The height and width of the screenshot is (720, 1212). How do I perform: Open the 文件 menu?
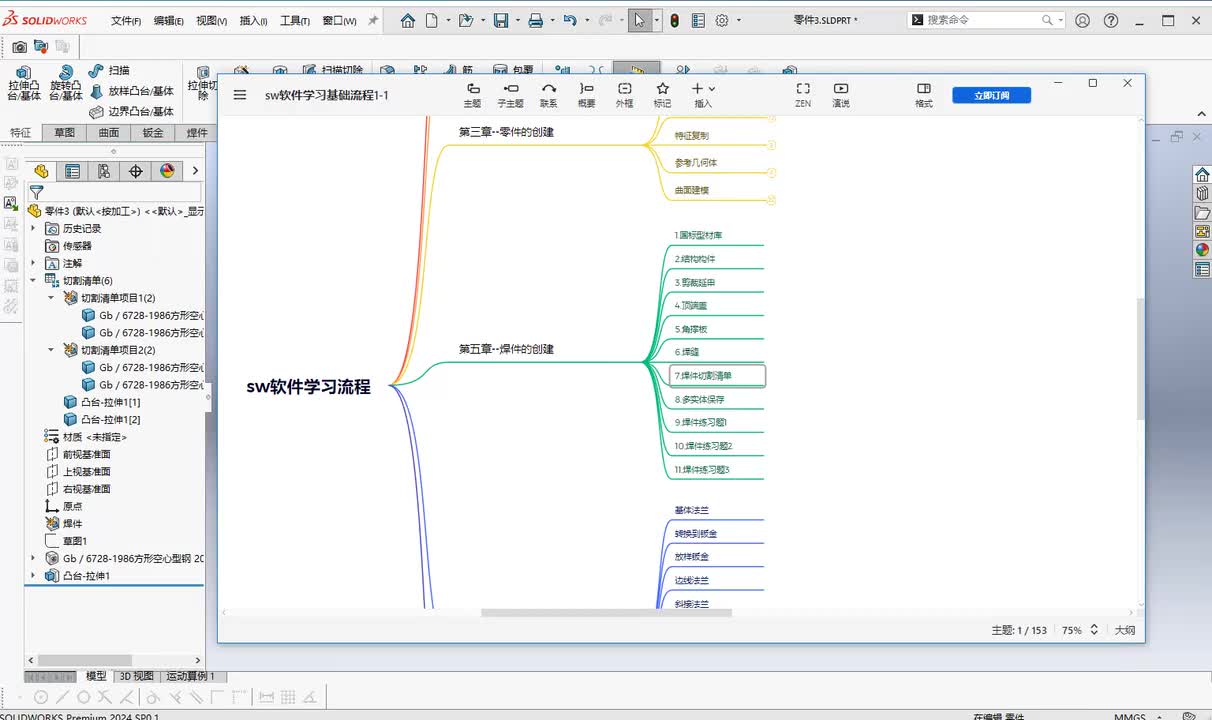pyautogui.click(x=125, y=21)
